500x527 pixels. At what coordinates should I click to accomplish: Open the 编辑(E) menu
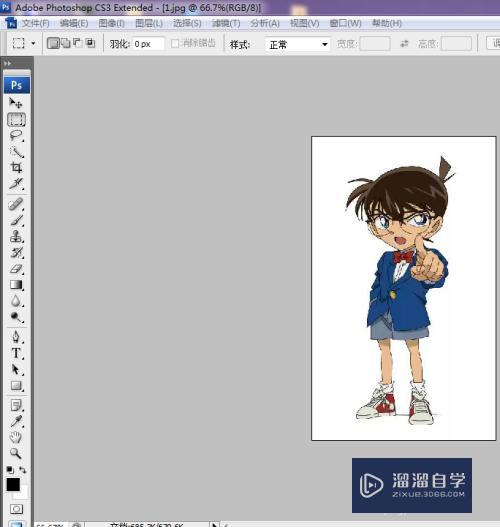point(74,24)
